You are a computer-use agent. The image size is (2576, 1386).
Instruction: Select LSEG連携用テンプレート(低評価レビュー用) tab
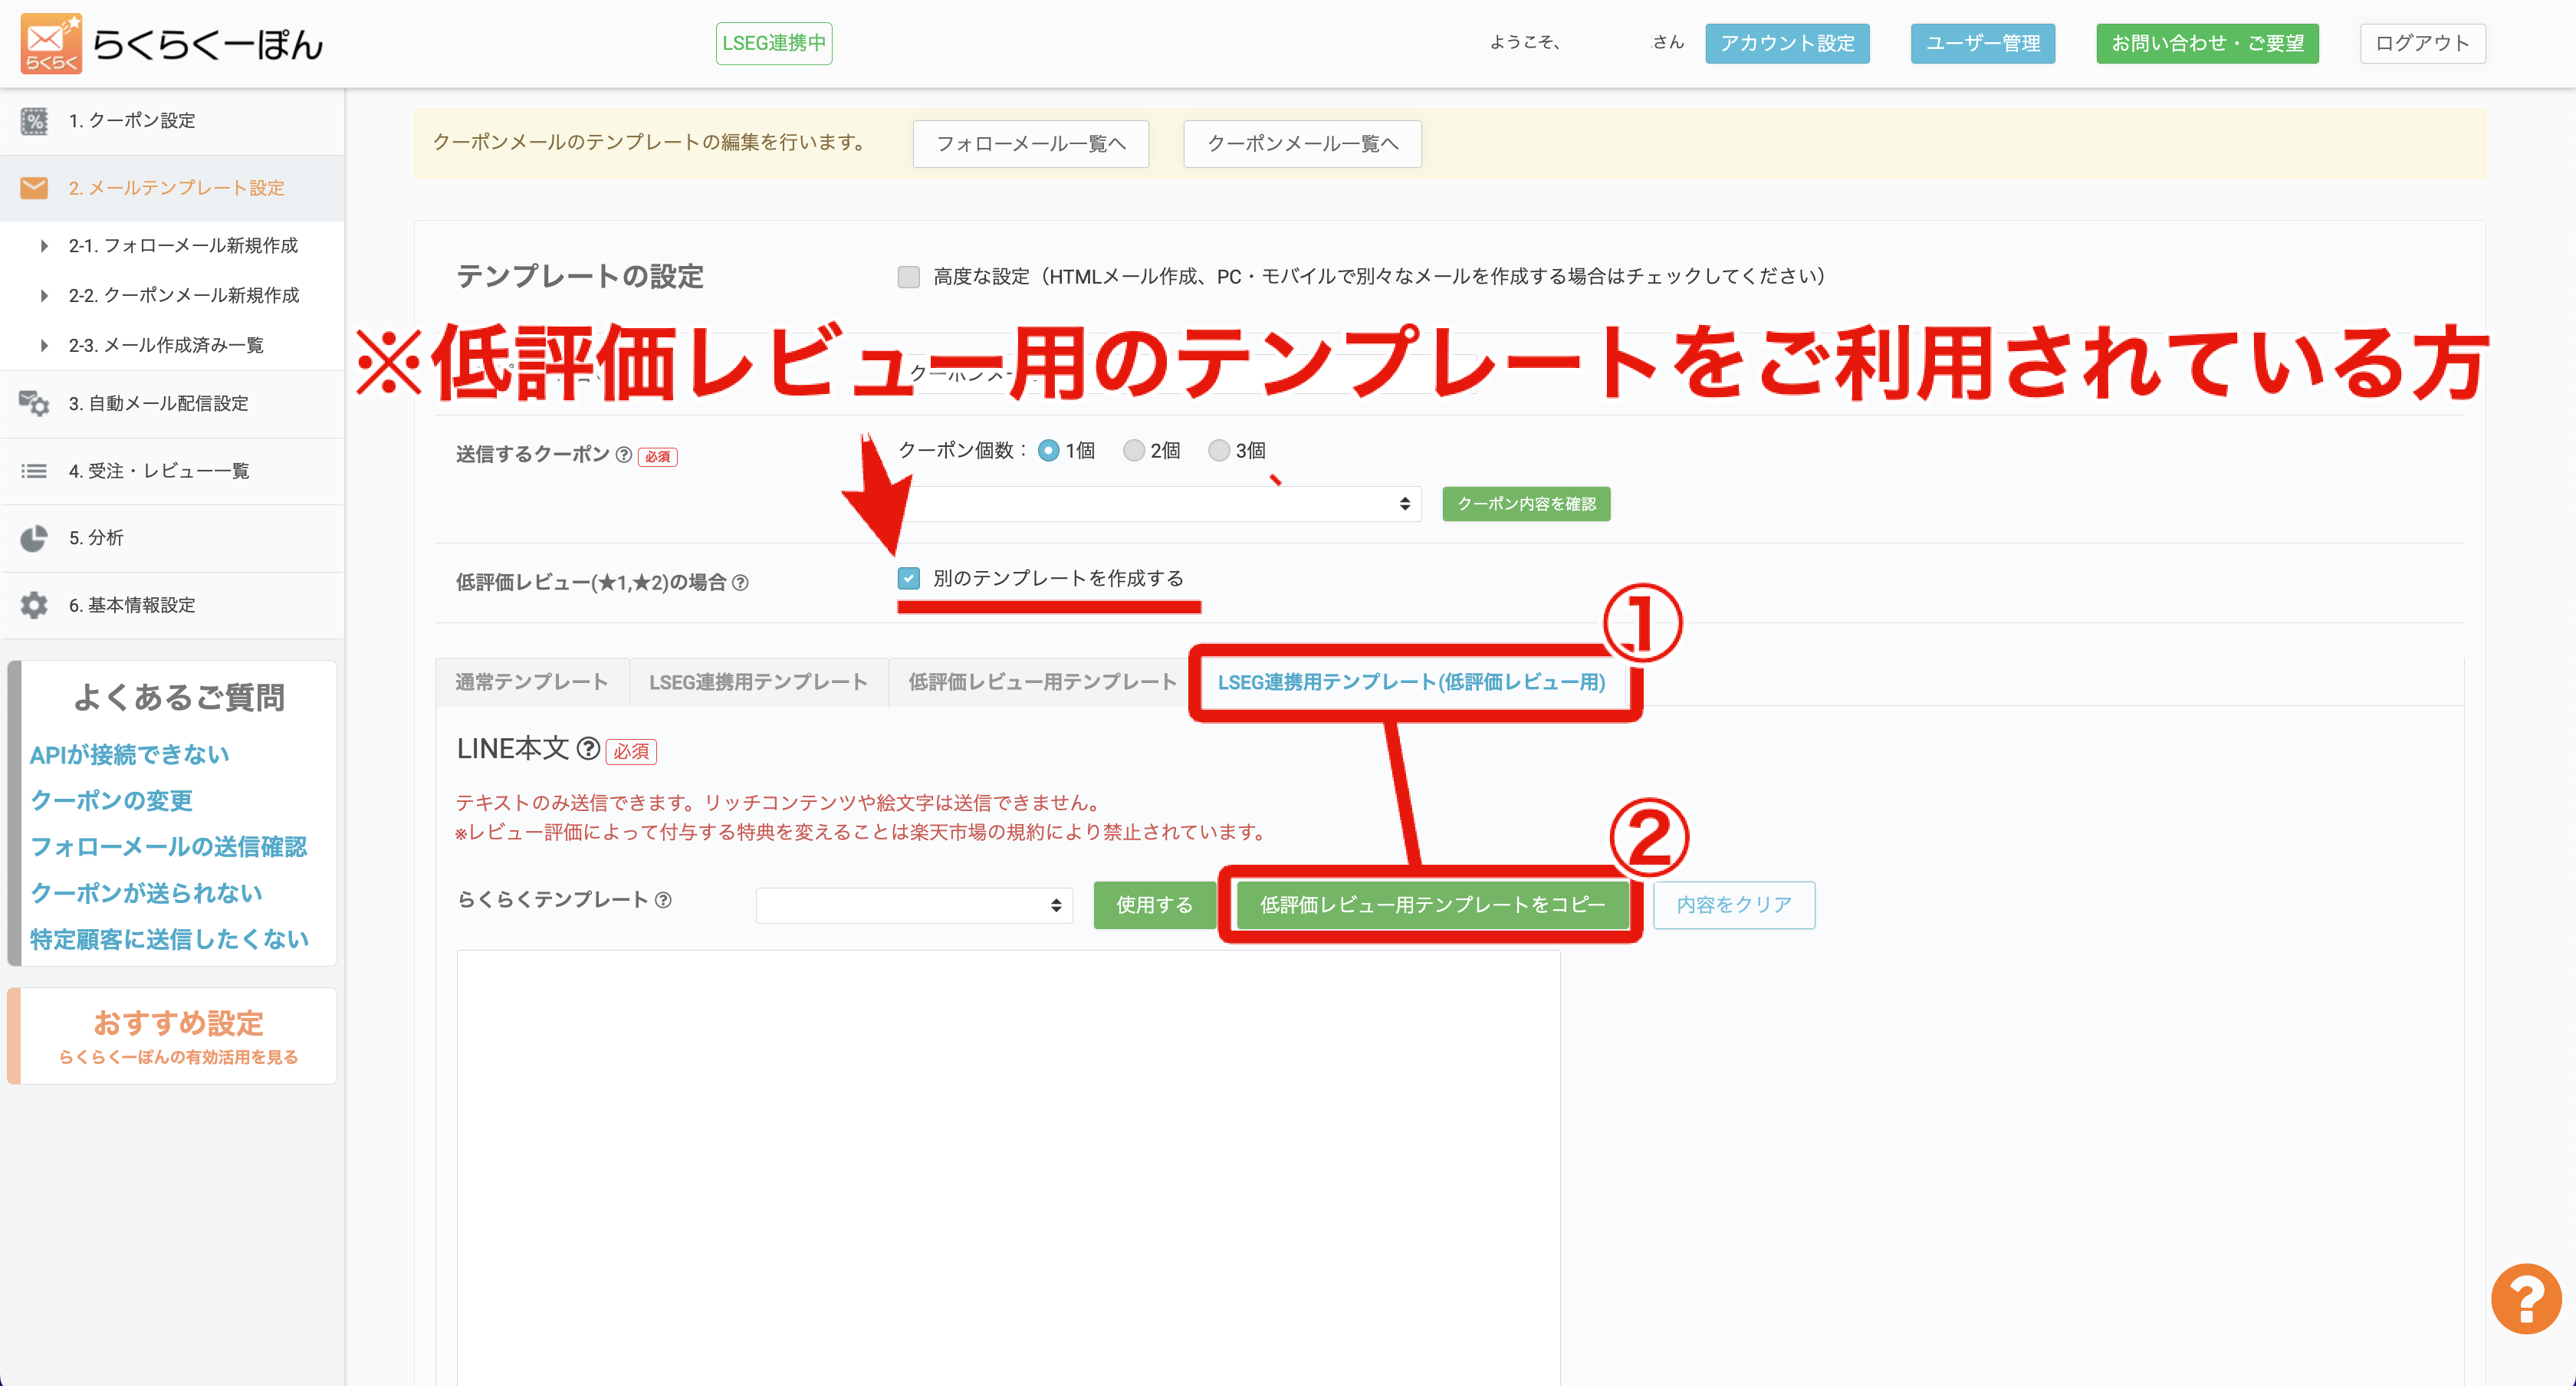point(1411,682)
